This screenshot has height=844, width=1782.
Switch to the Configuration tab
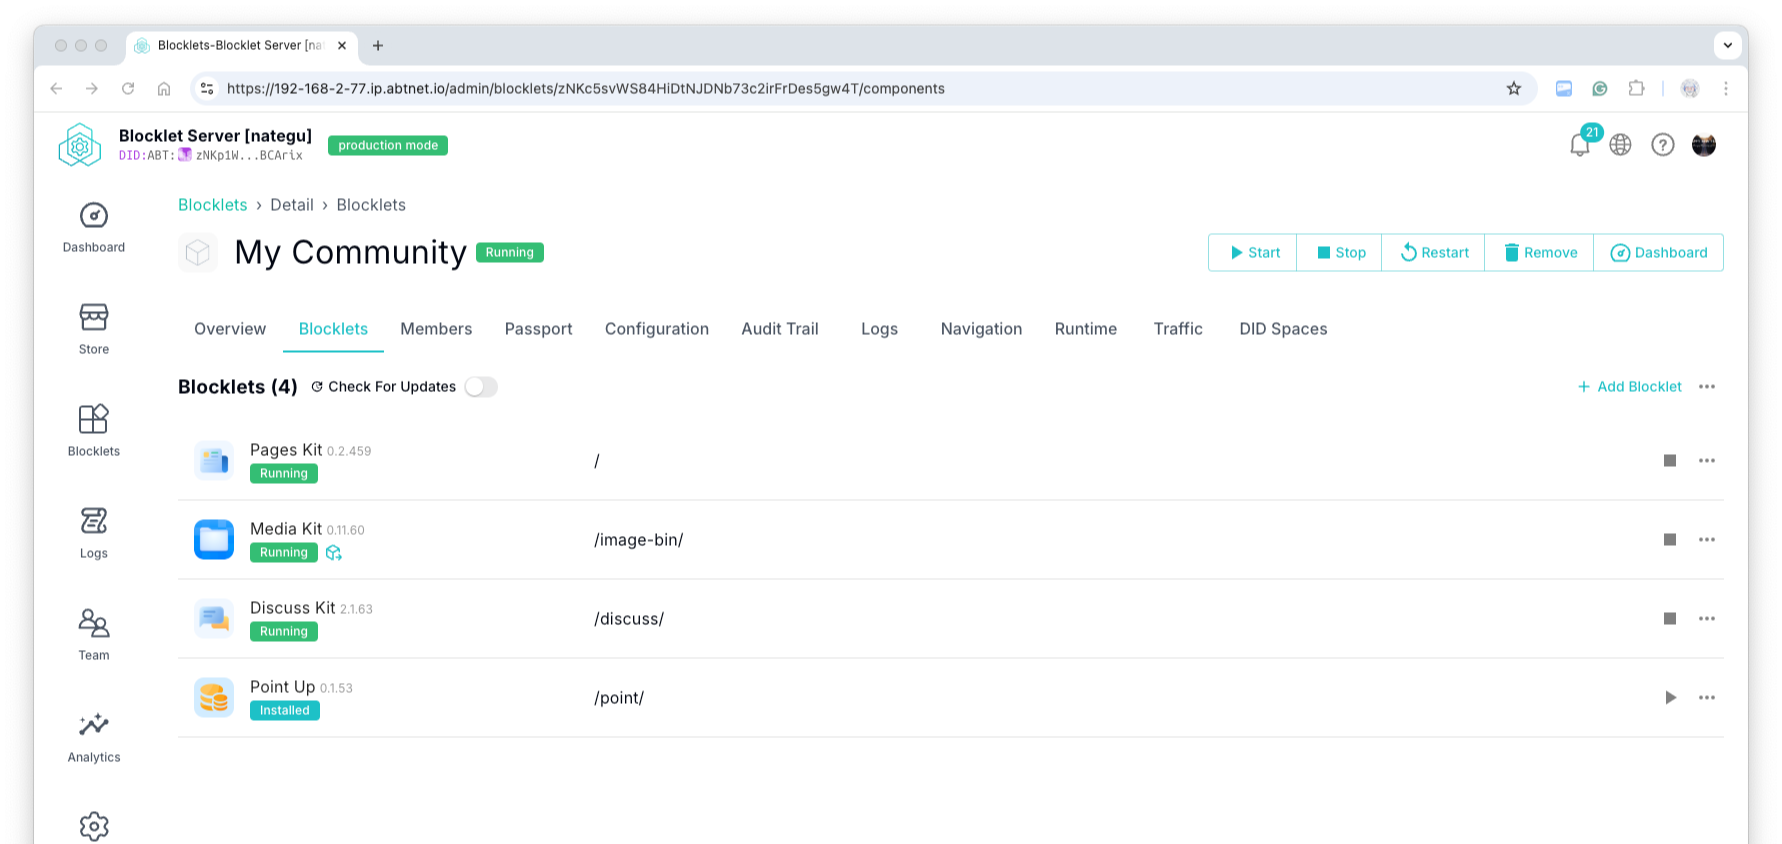coord(656,329)
